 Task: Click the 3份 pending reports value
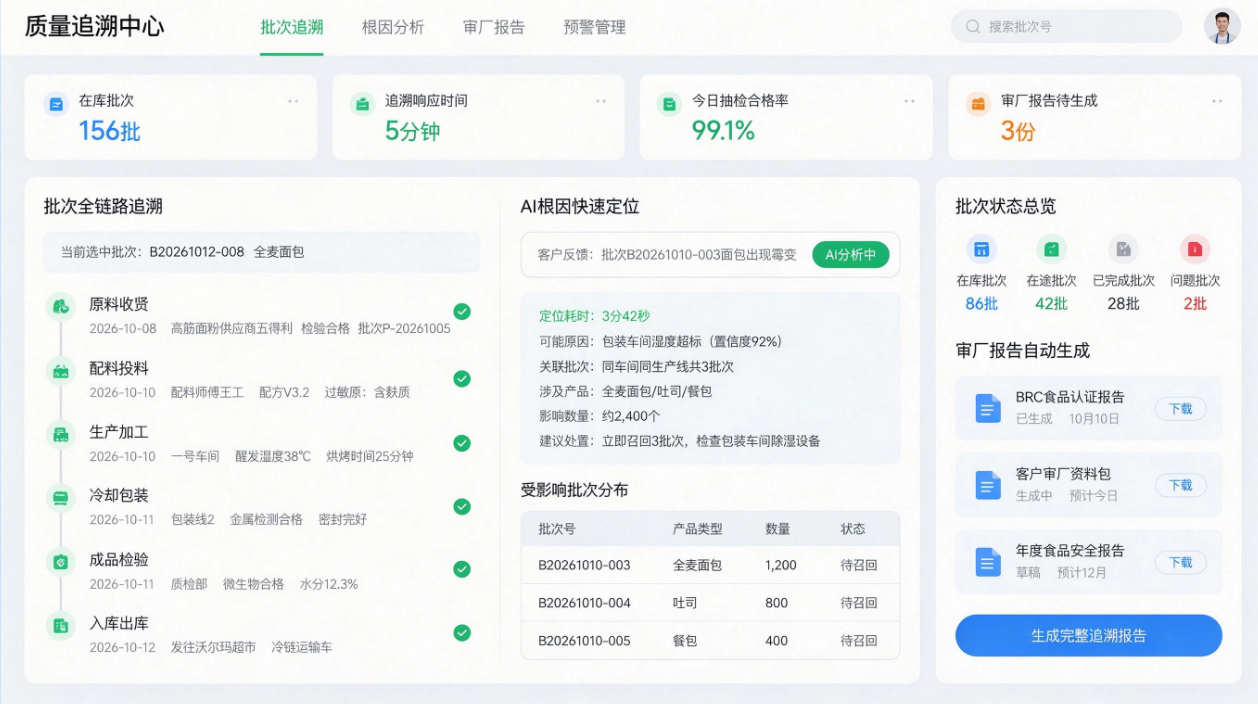(x=1018, y=131)
